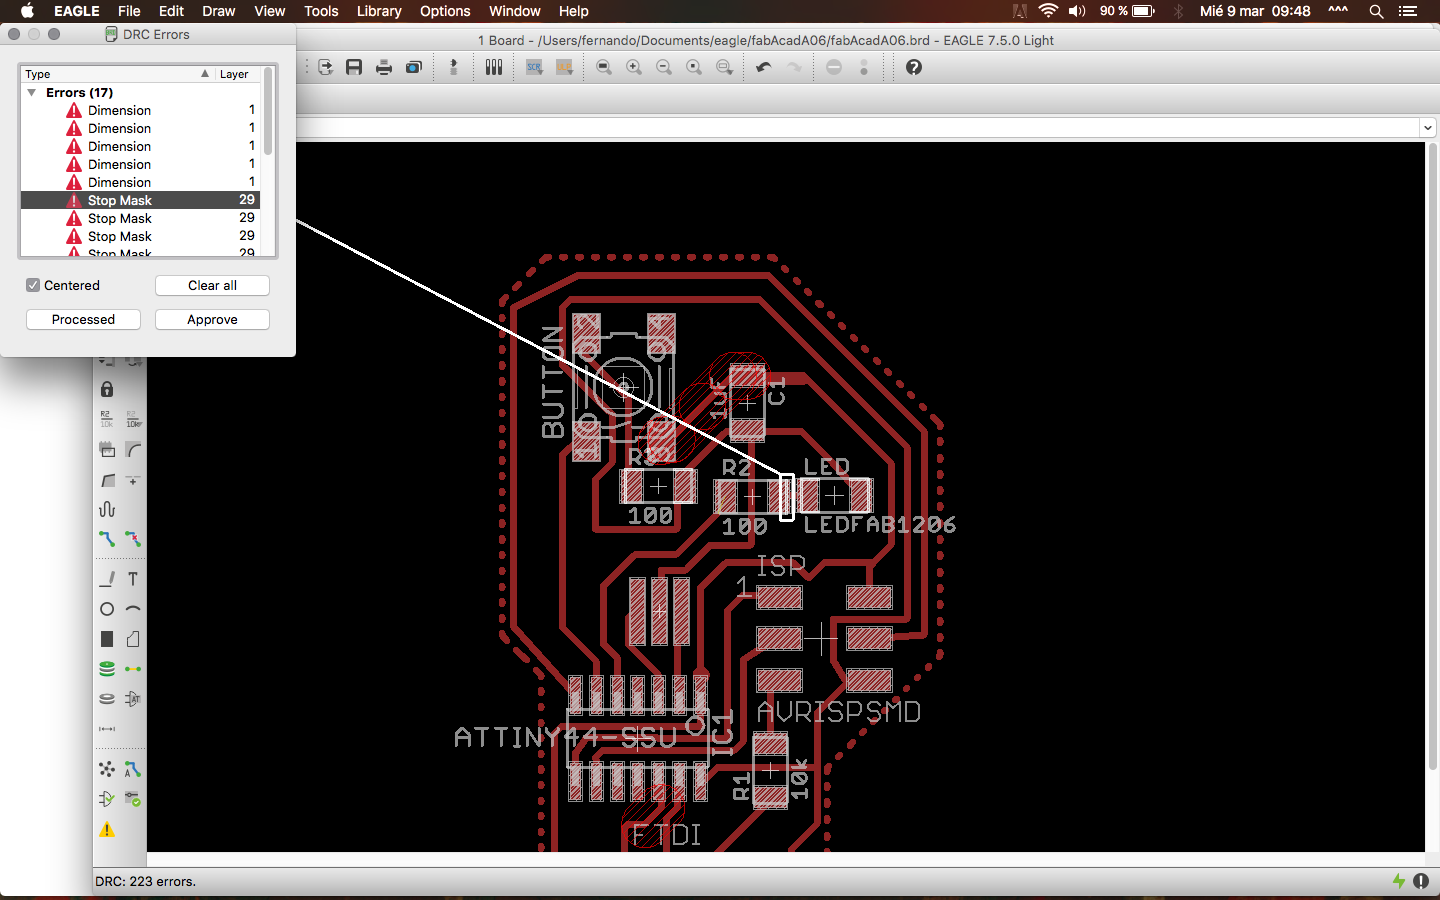This screenshot has width=1440, height=900.
Task: Open the Tools menu
Action: [321, 11]
